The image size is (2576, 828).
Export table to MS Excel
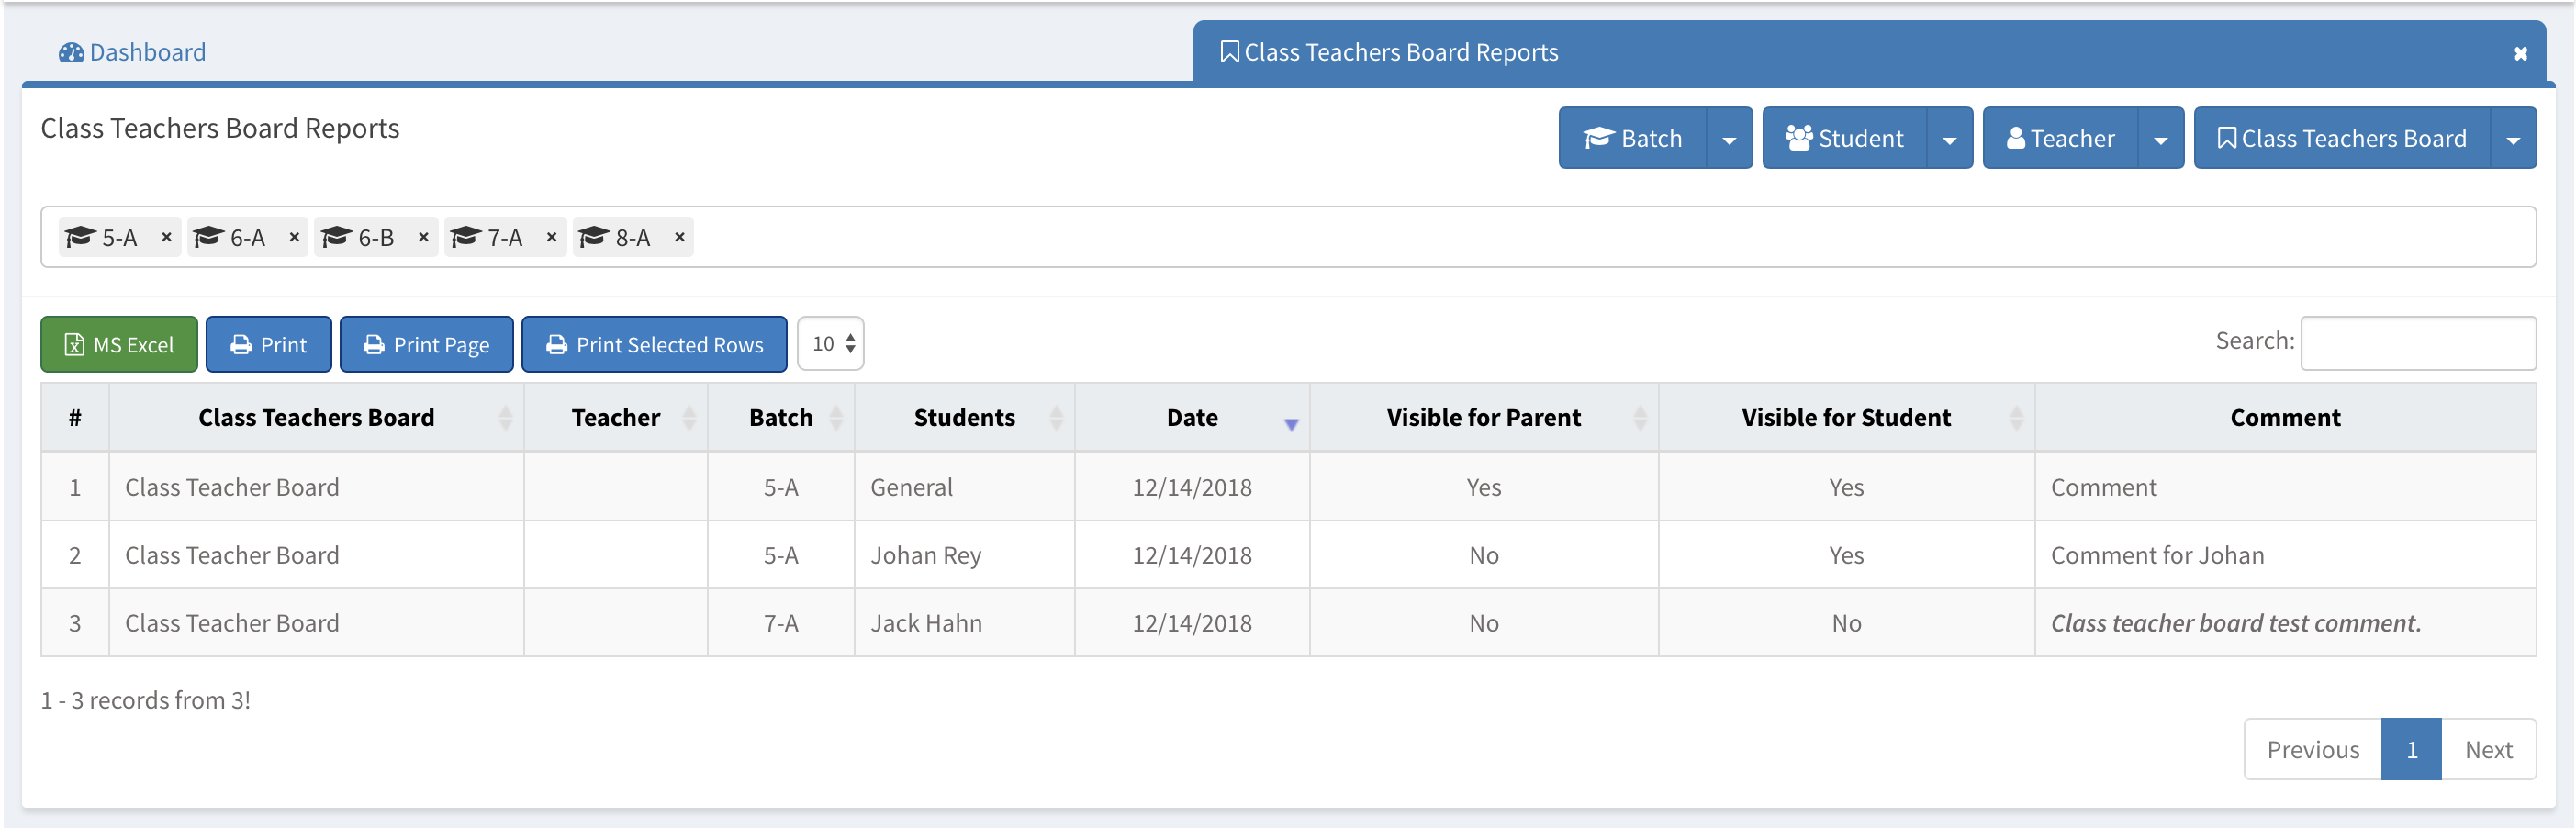pos(119,345)
